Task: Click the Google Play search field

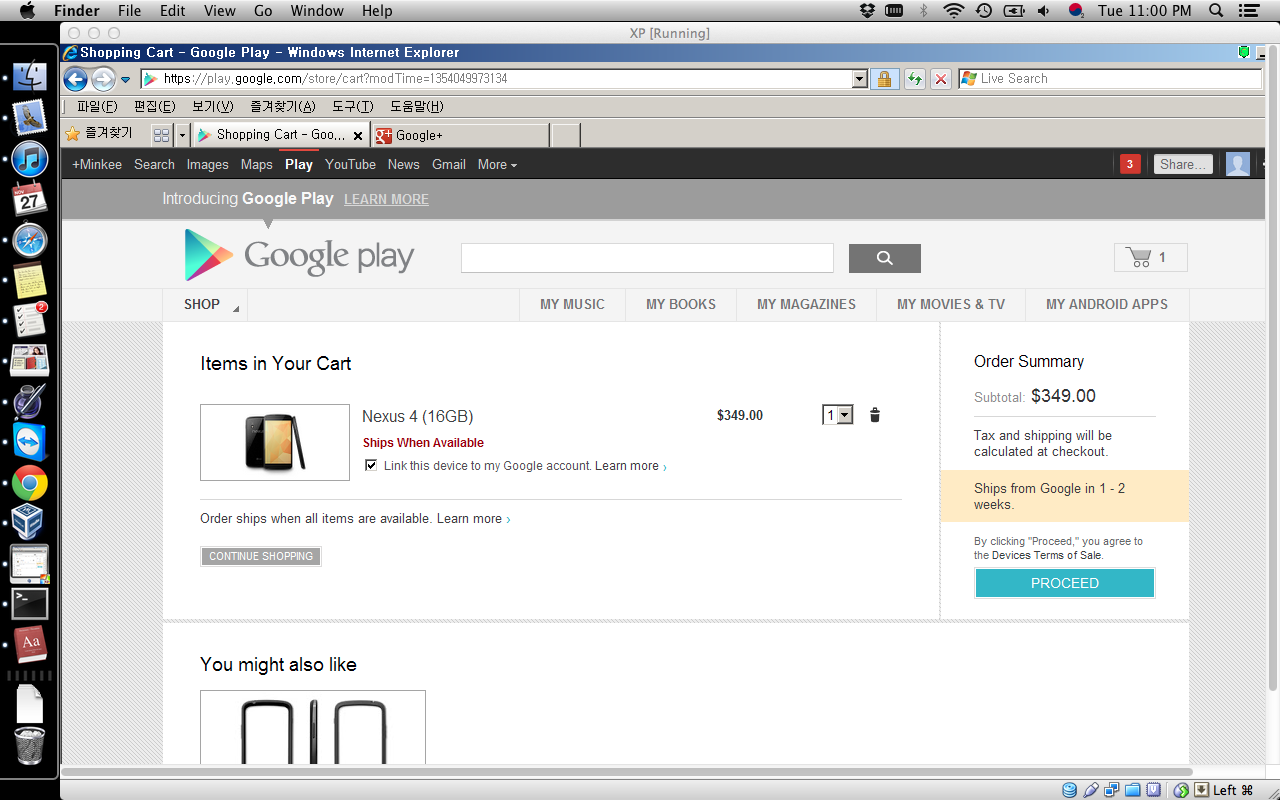Action: pos(647,258)
